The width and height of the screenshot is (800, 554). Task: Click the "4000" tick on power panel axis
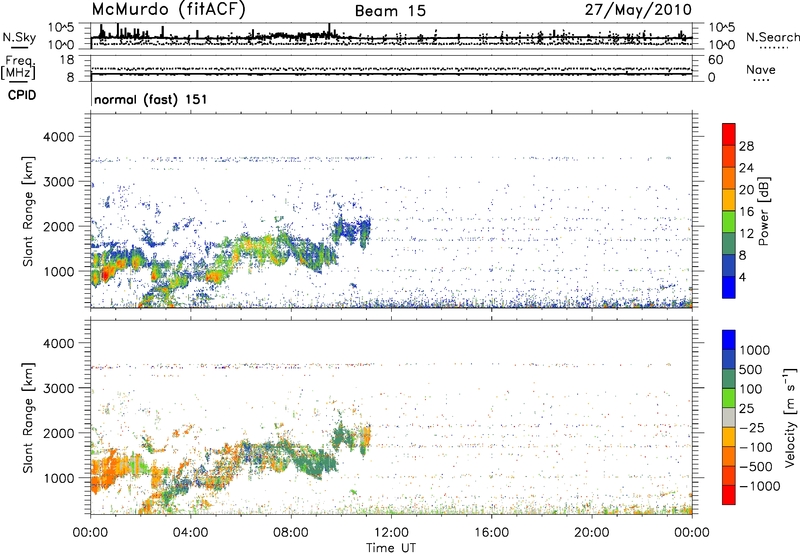click(58, 137)
